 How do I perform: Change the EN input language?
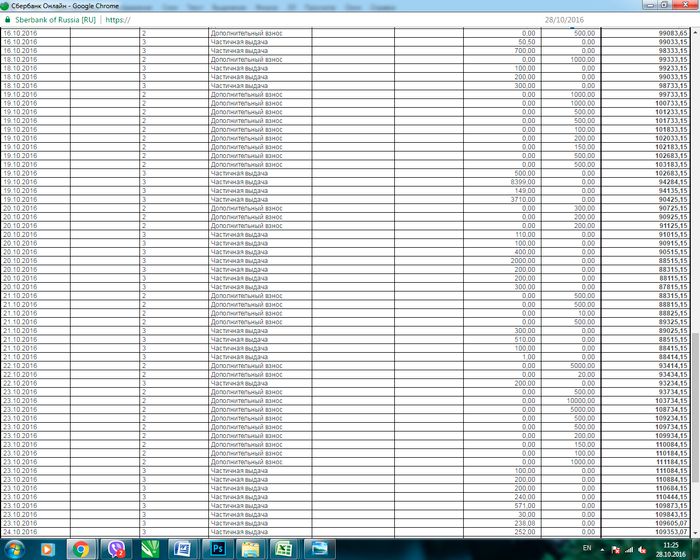587,548
